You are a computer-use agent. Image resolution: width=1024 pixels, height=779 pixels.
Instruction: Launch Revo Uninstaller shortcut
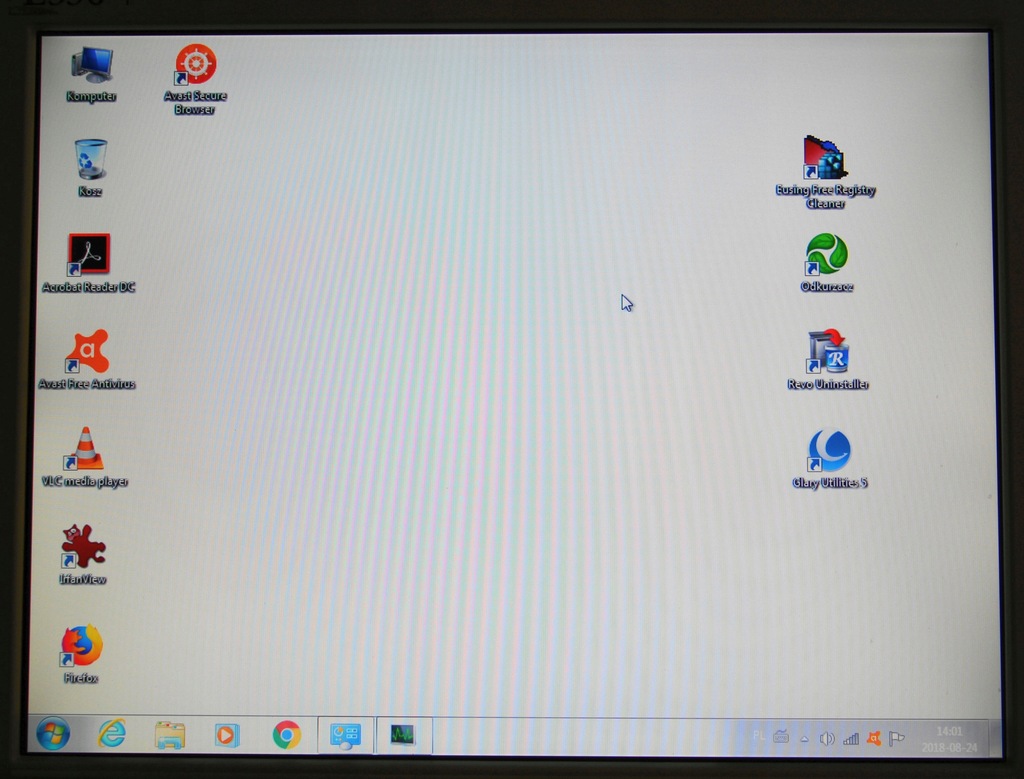click(828, 360)
